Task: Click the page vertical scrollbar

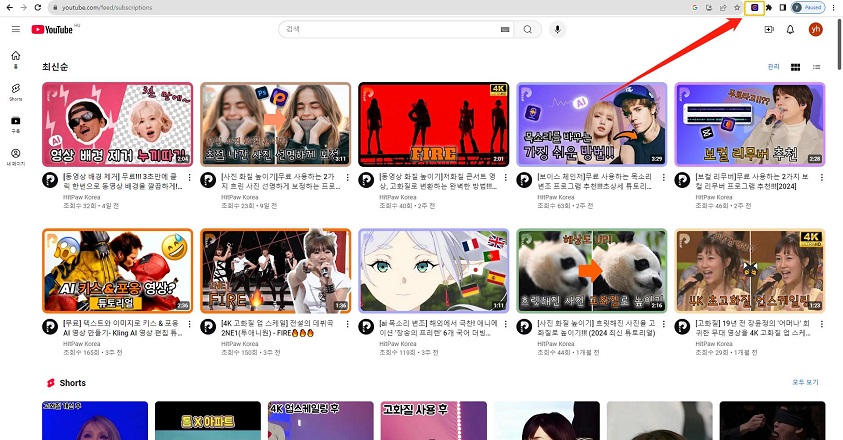Action: point(839,44)
